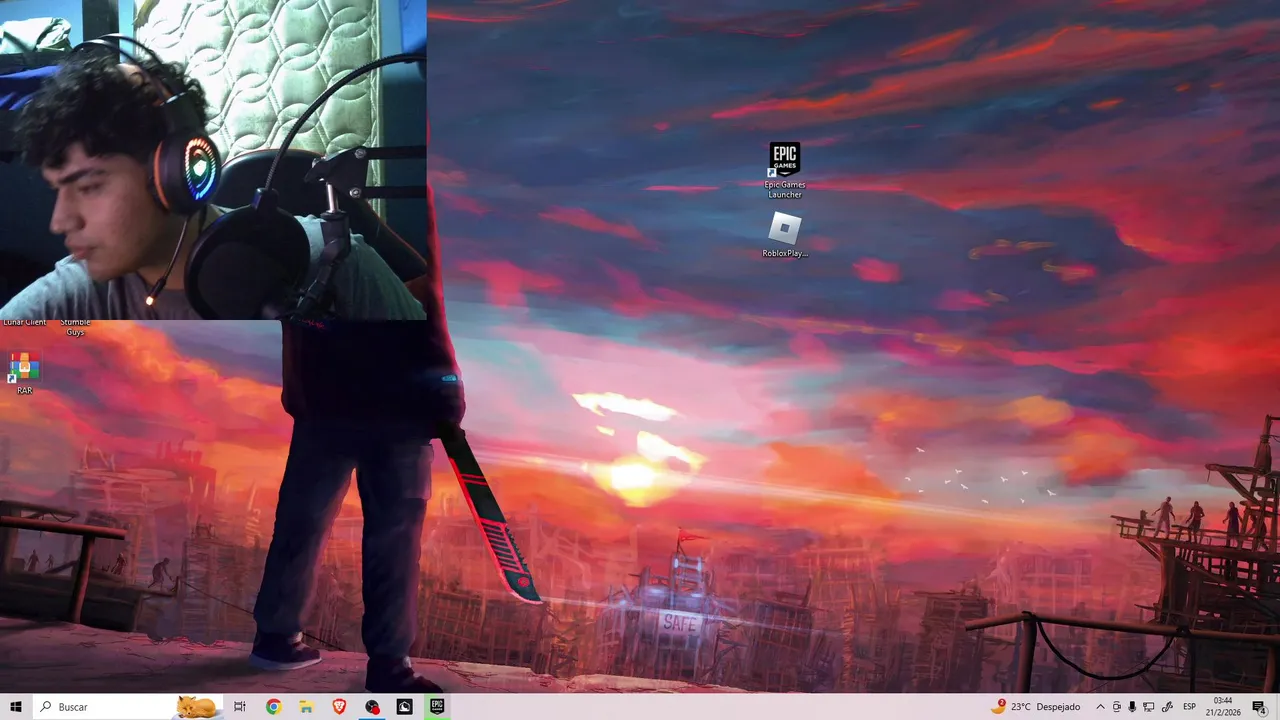
Task: Click the microphone icon in the system tray
Action: [x=1132, y=707]
